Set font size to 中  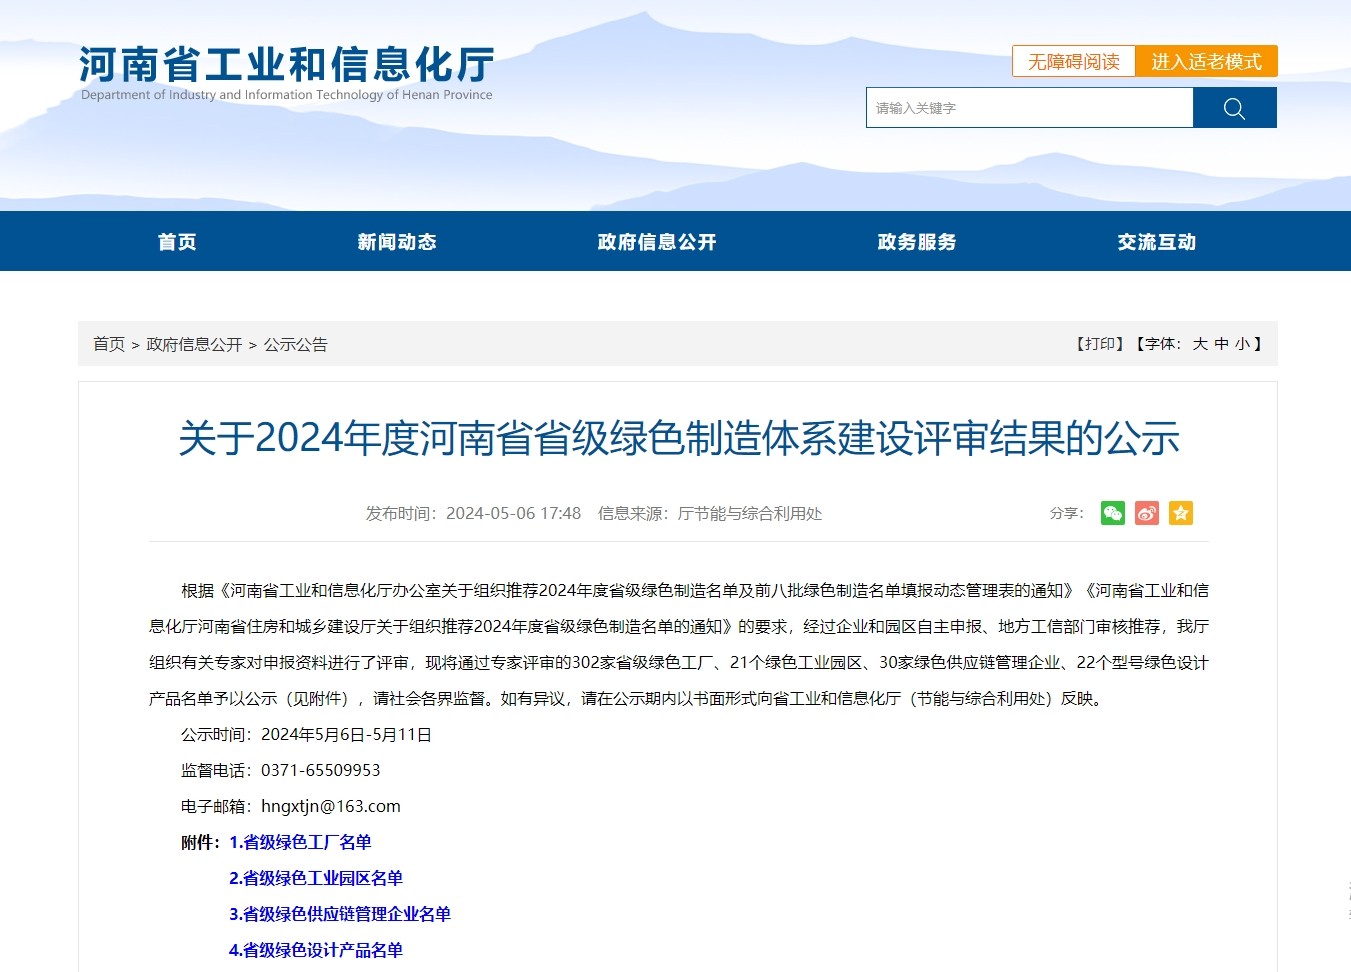pos(1221,344)
